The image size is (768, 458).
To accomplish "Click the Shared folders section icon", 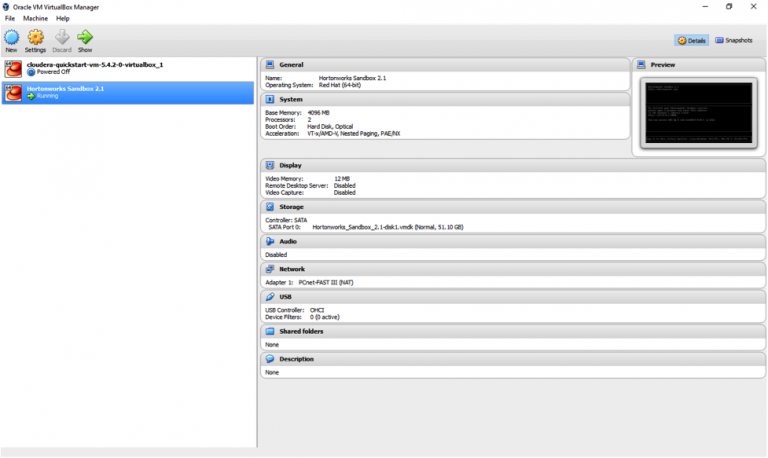I will pyautogui.click(x=270, y=332).
